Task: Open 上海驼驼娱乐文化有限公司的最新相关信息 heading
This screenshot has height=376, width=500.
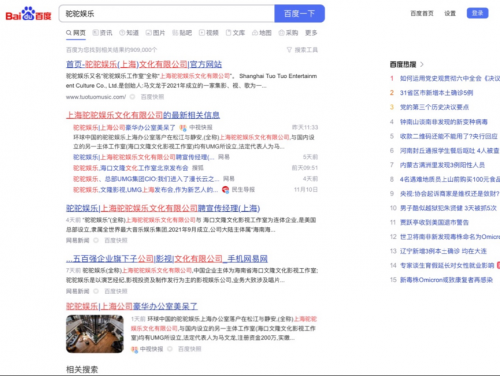Action: click(143, 115)
